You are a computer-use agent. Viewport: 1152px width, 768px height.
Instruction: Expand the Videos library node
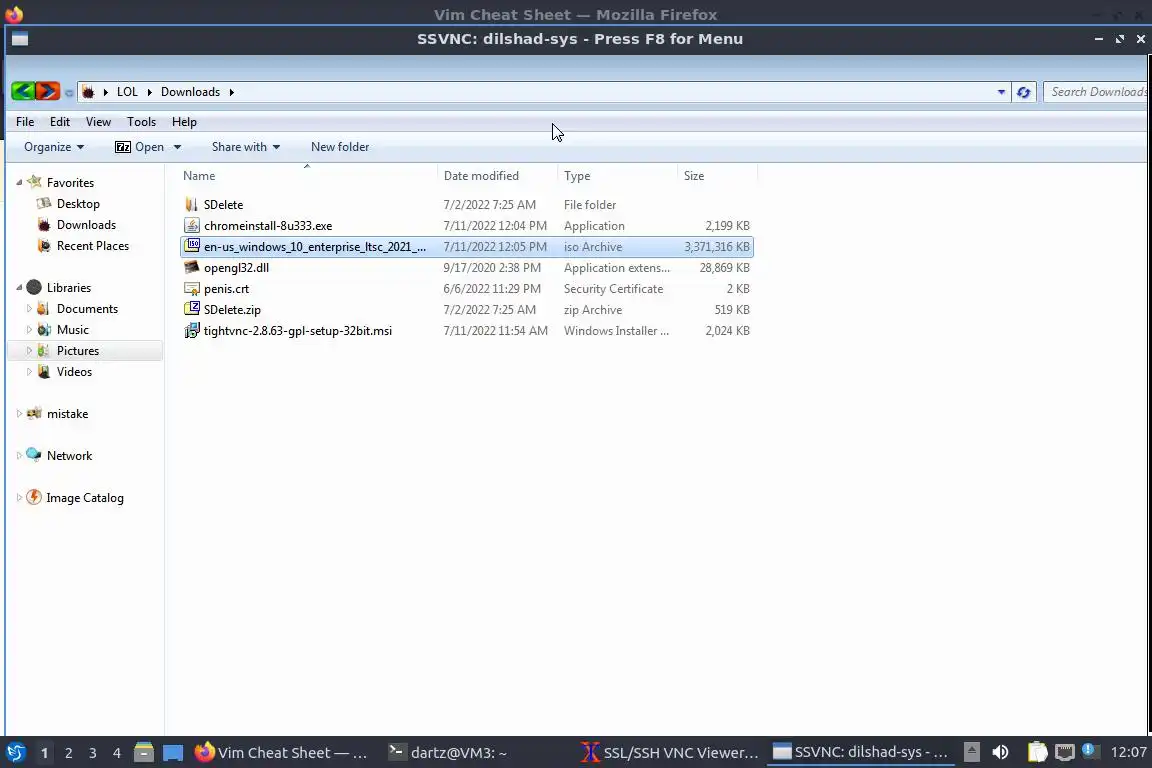(29, 372)
